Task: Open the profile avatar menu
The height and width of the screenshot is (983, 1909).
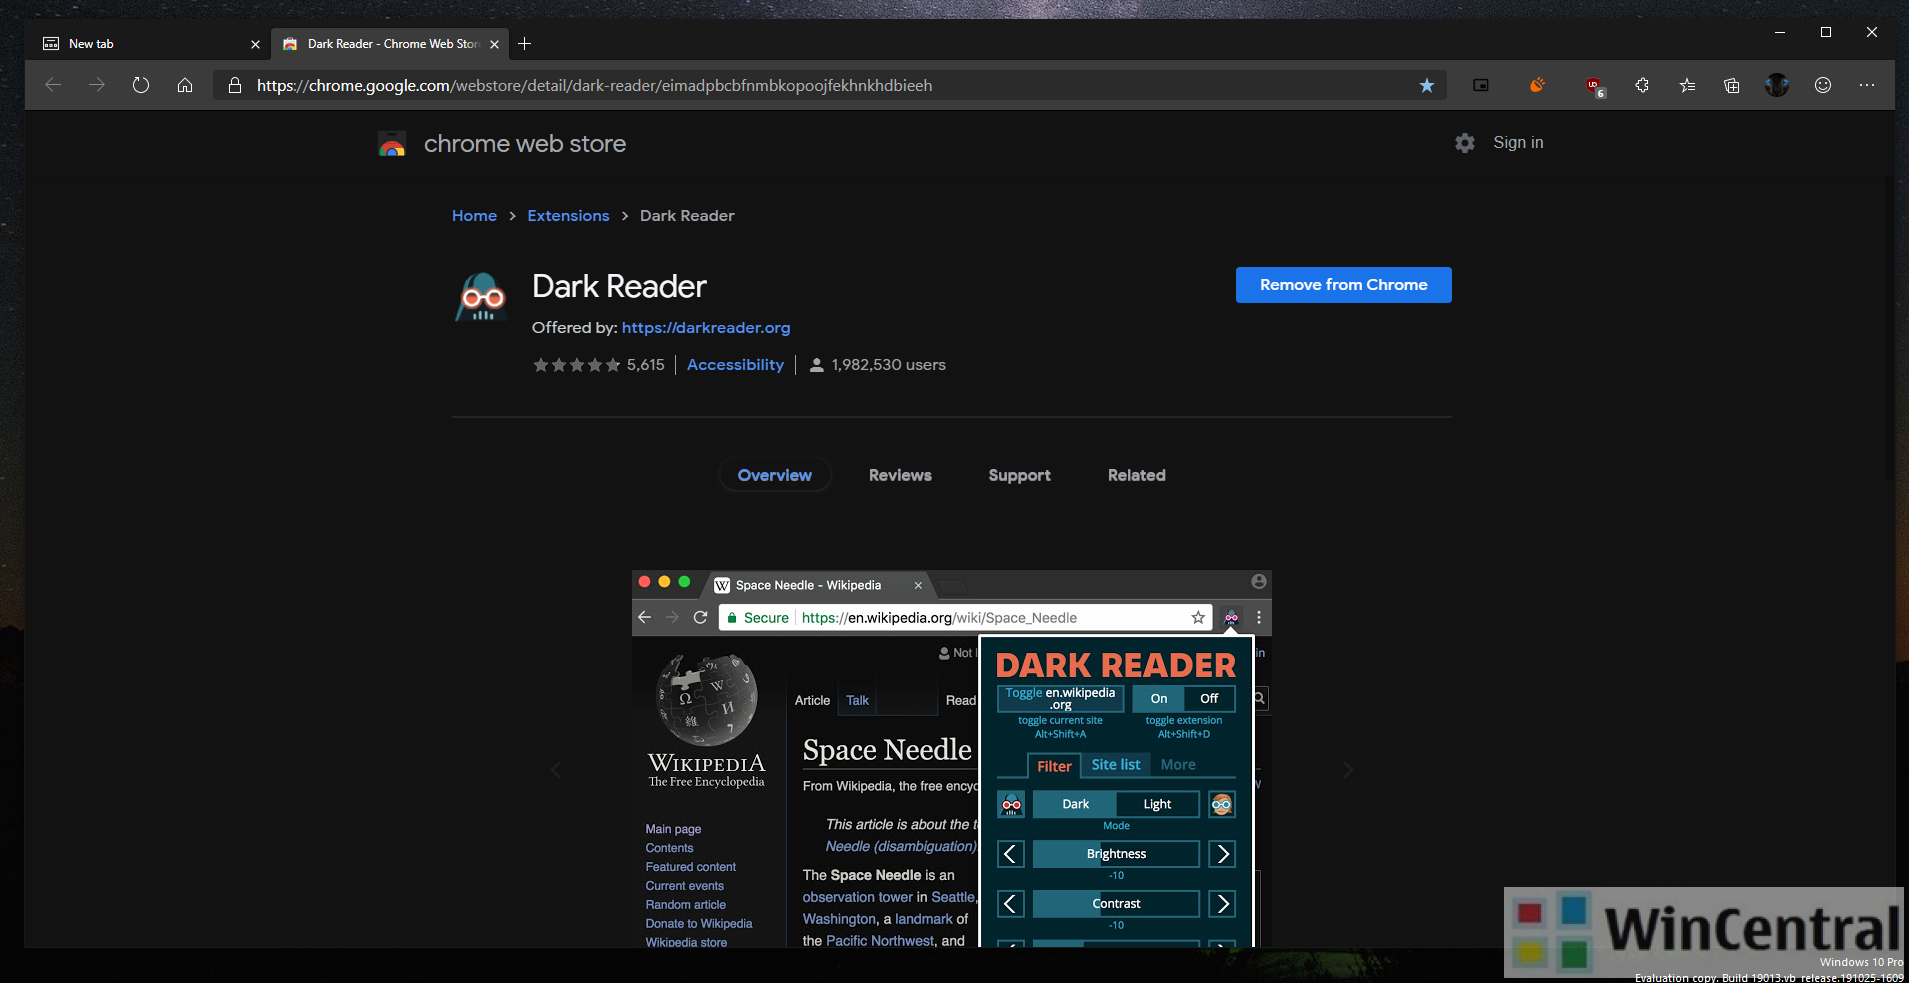Action: 1777,86
